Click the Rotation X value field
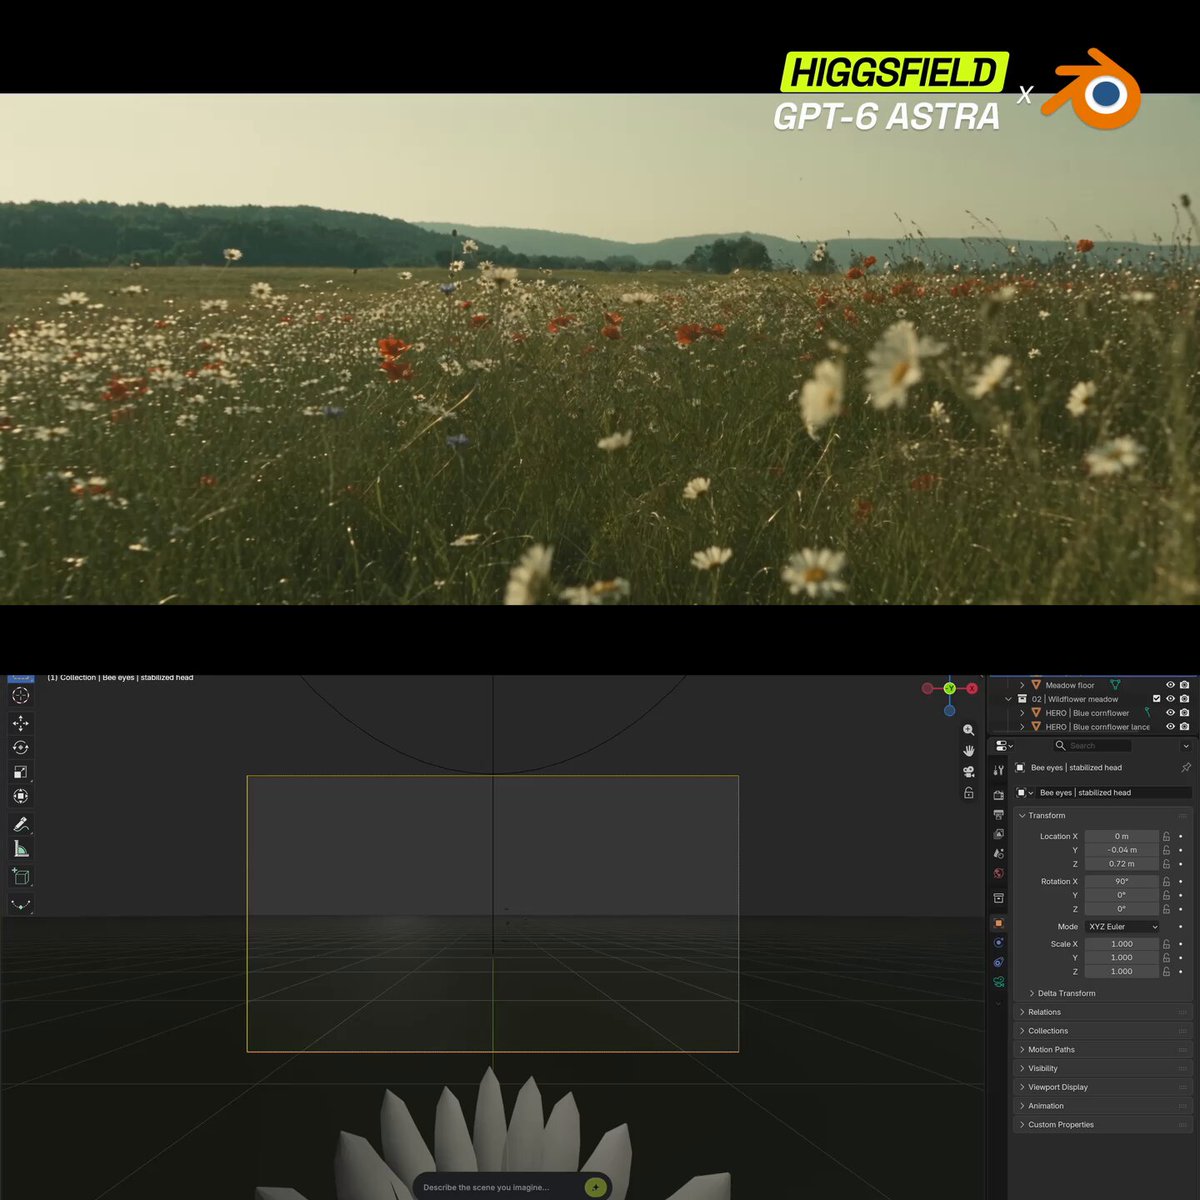1200x1200 pixels. pyautogui.click(x=1122, y=881)
